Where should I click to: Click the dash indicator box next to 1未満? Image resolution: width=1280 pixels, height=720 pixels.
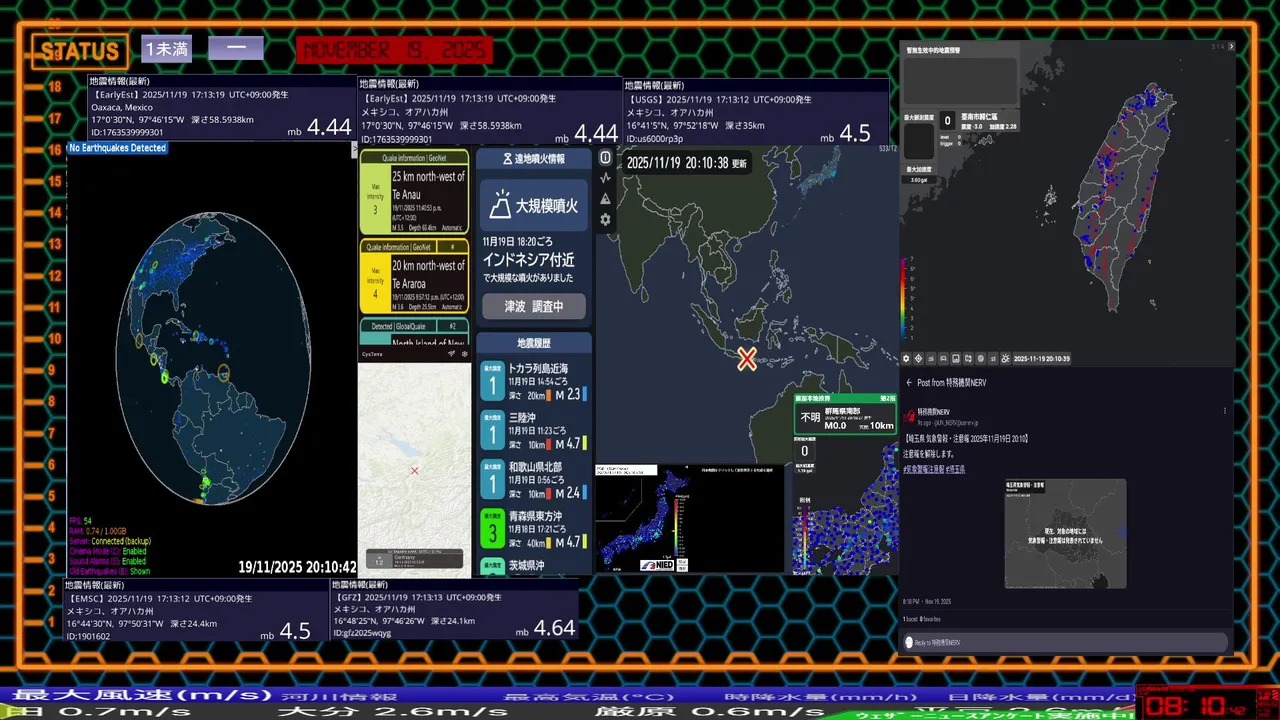click(x=236, y=49)
